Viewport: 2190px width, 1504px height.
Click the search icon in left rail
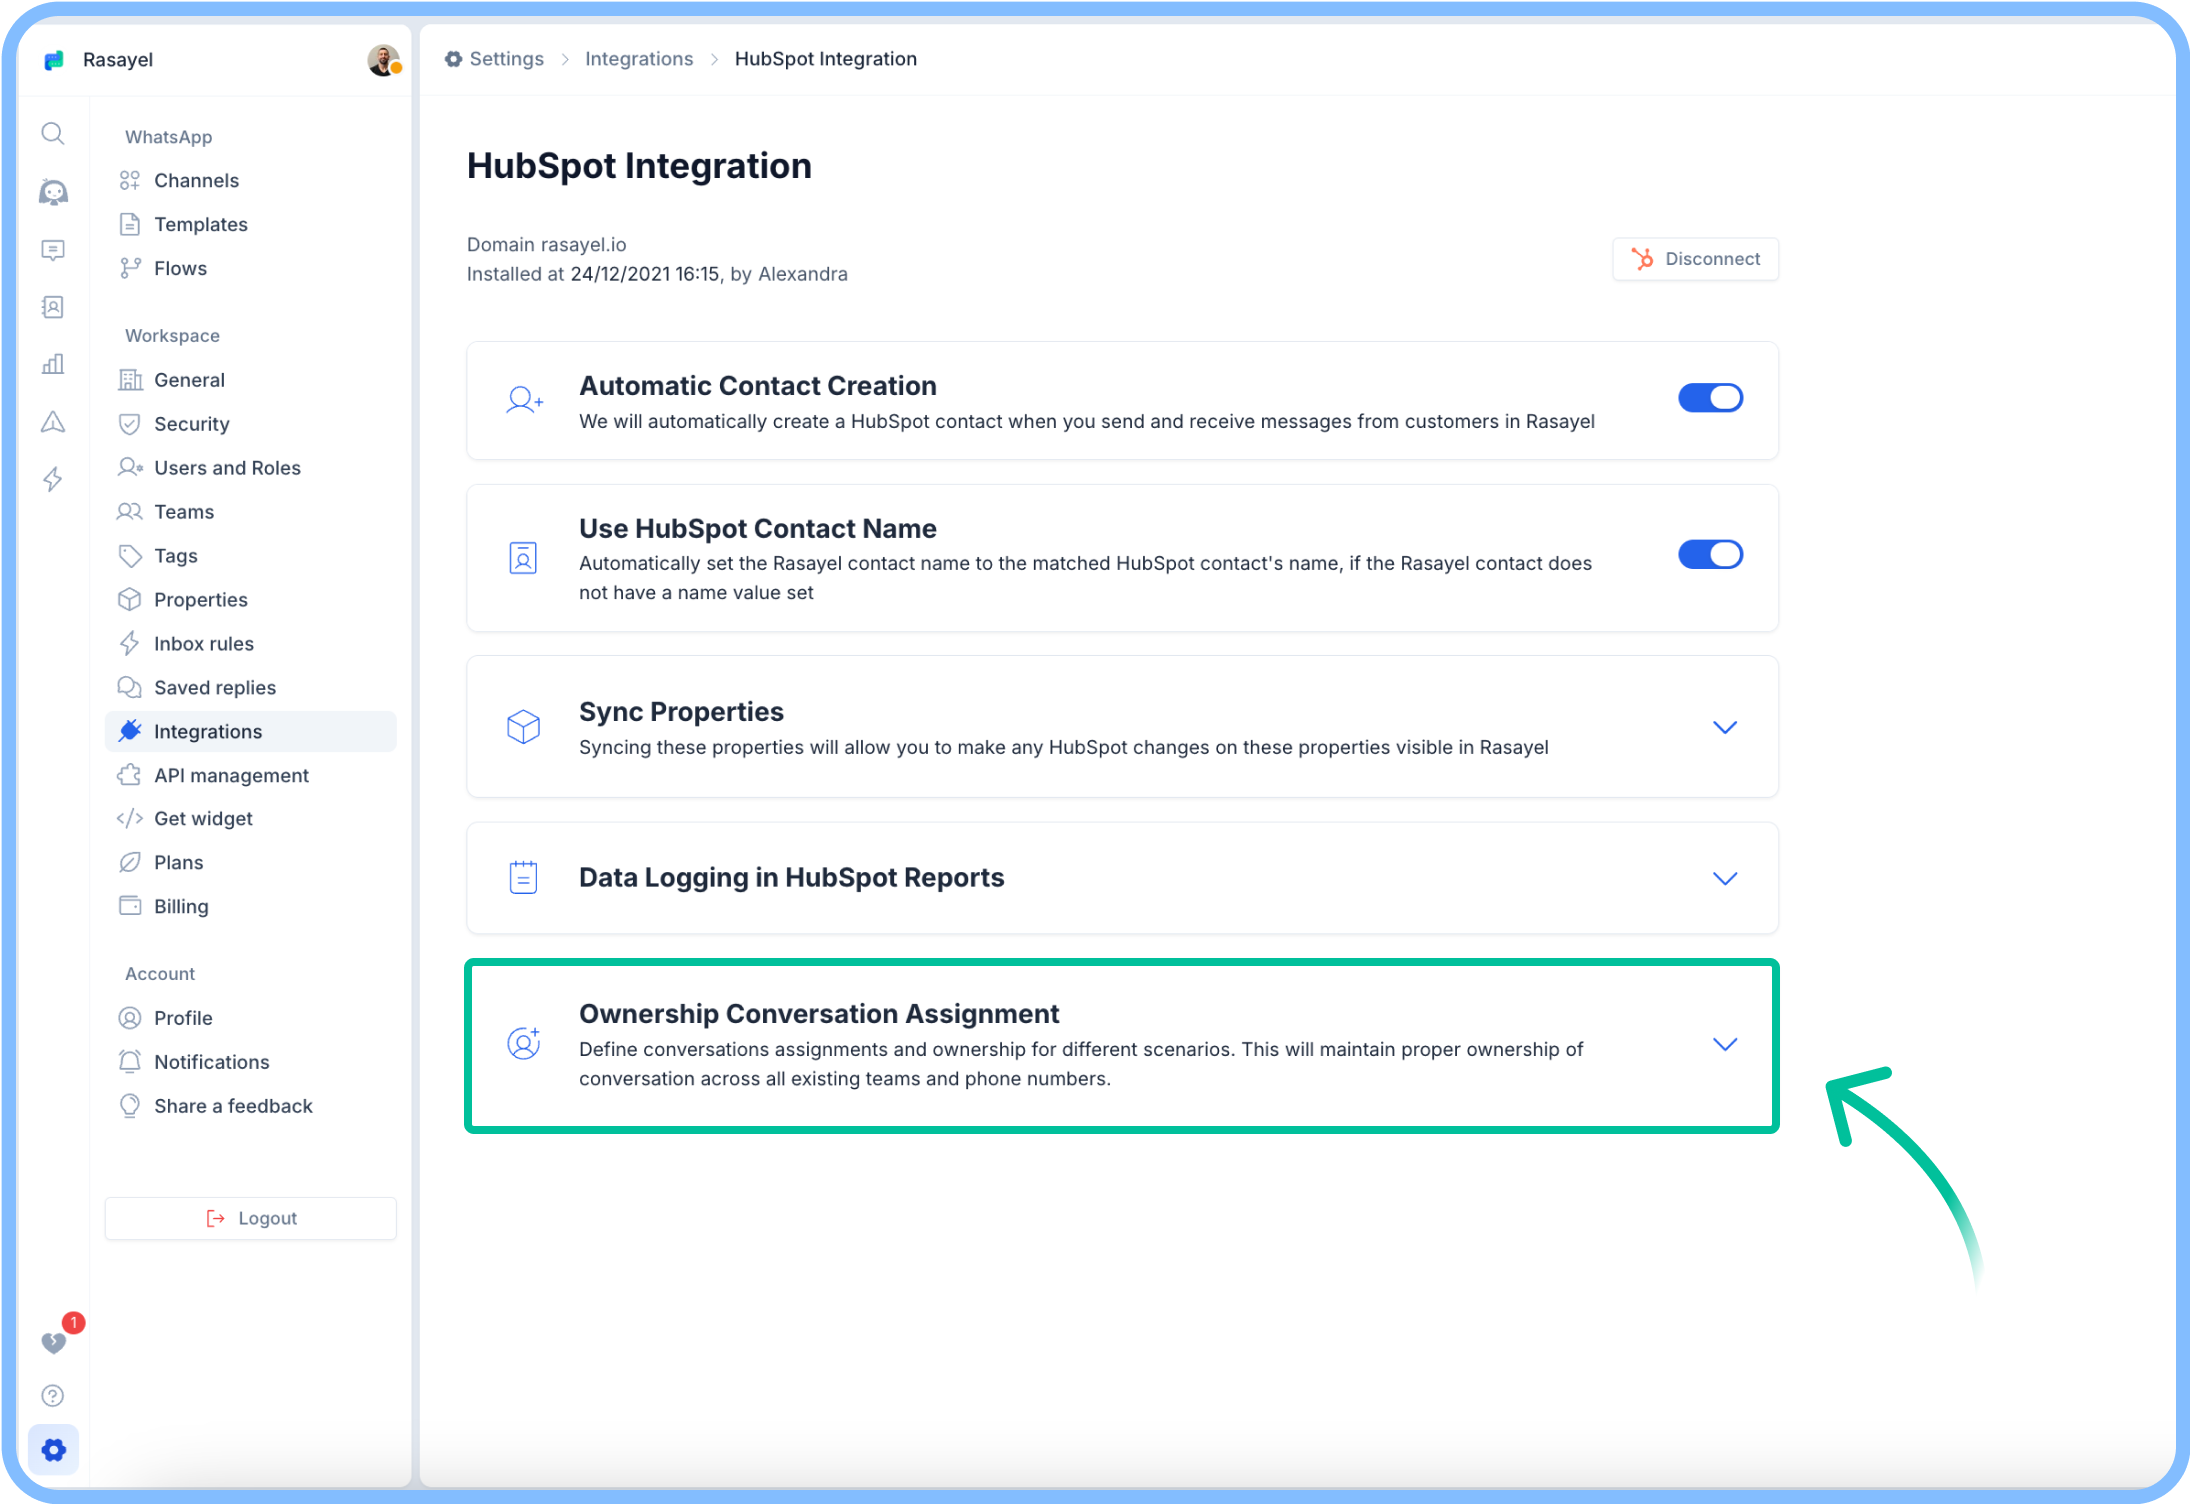pos(53,134)
